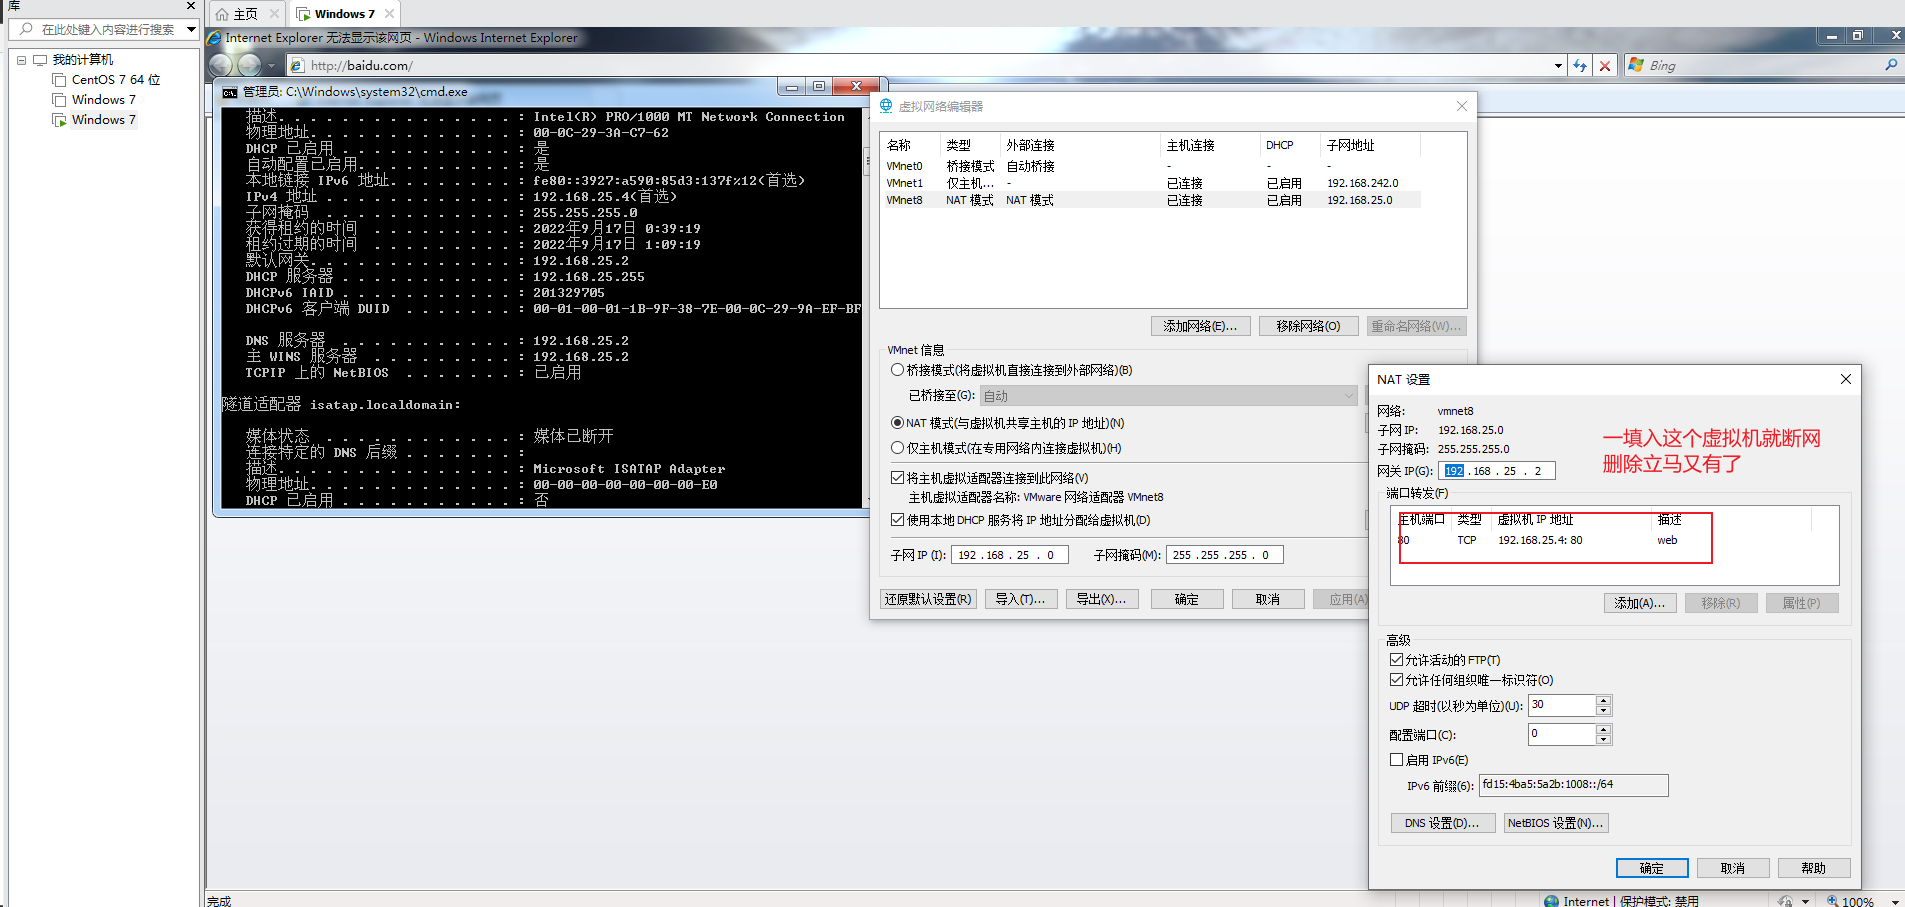1905x907 pixels.
Task: Click the Bing search magnifier icon
Action: [1890, 65]
